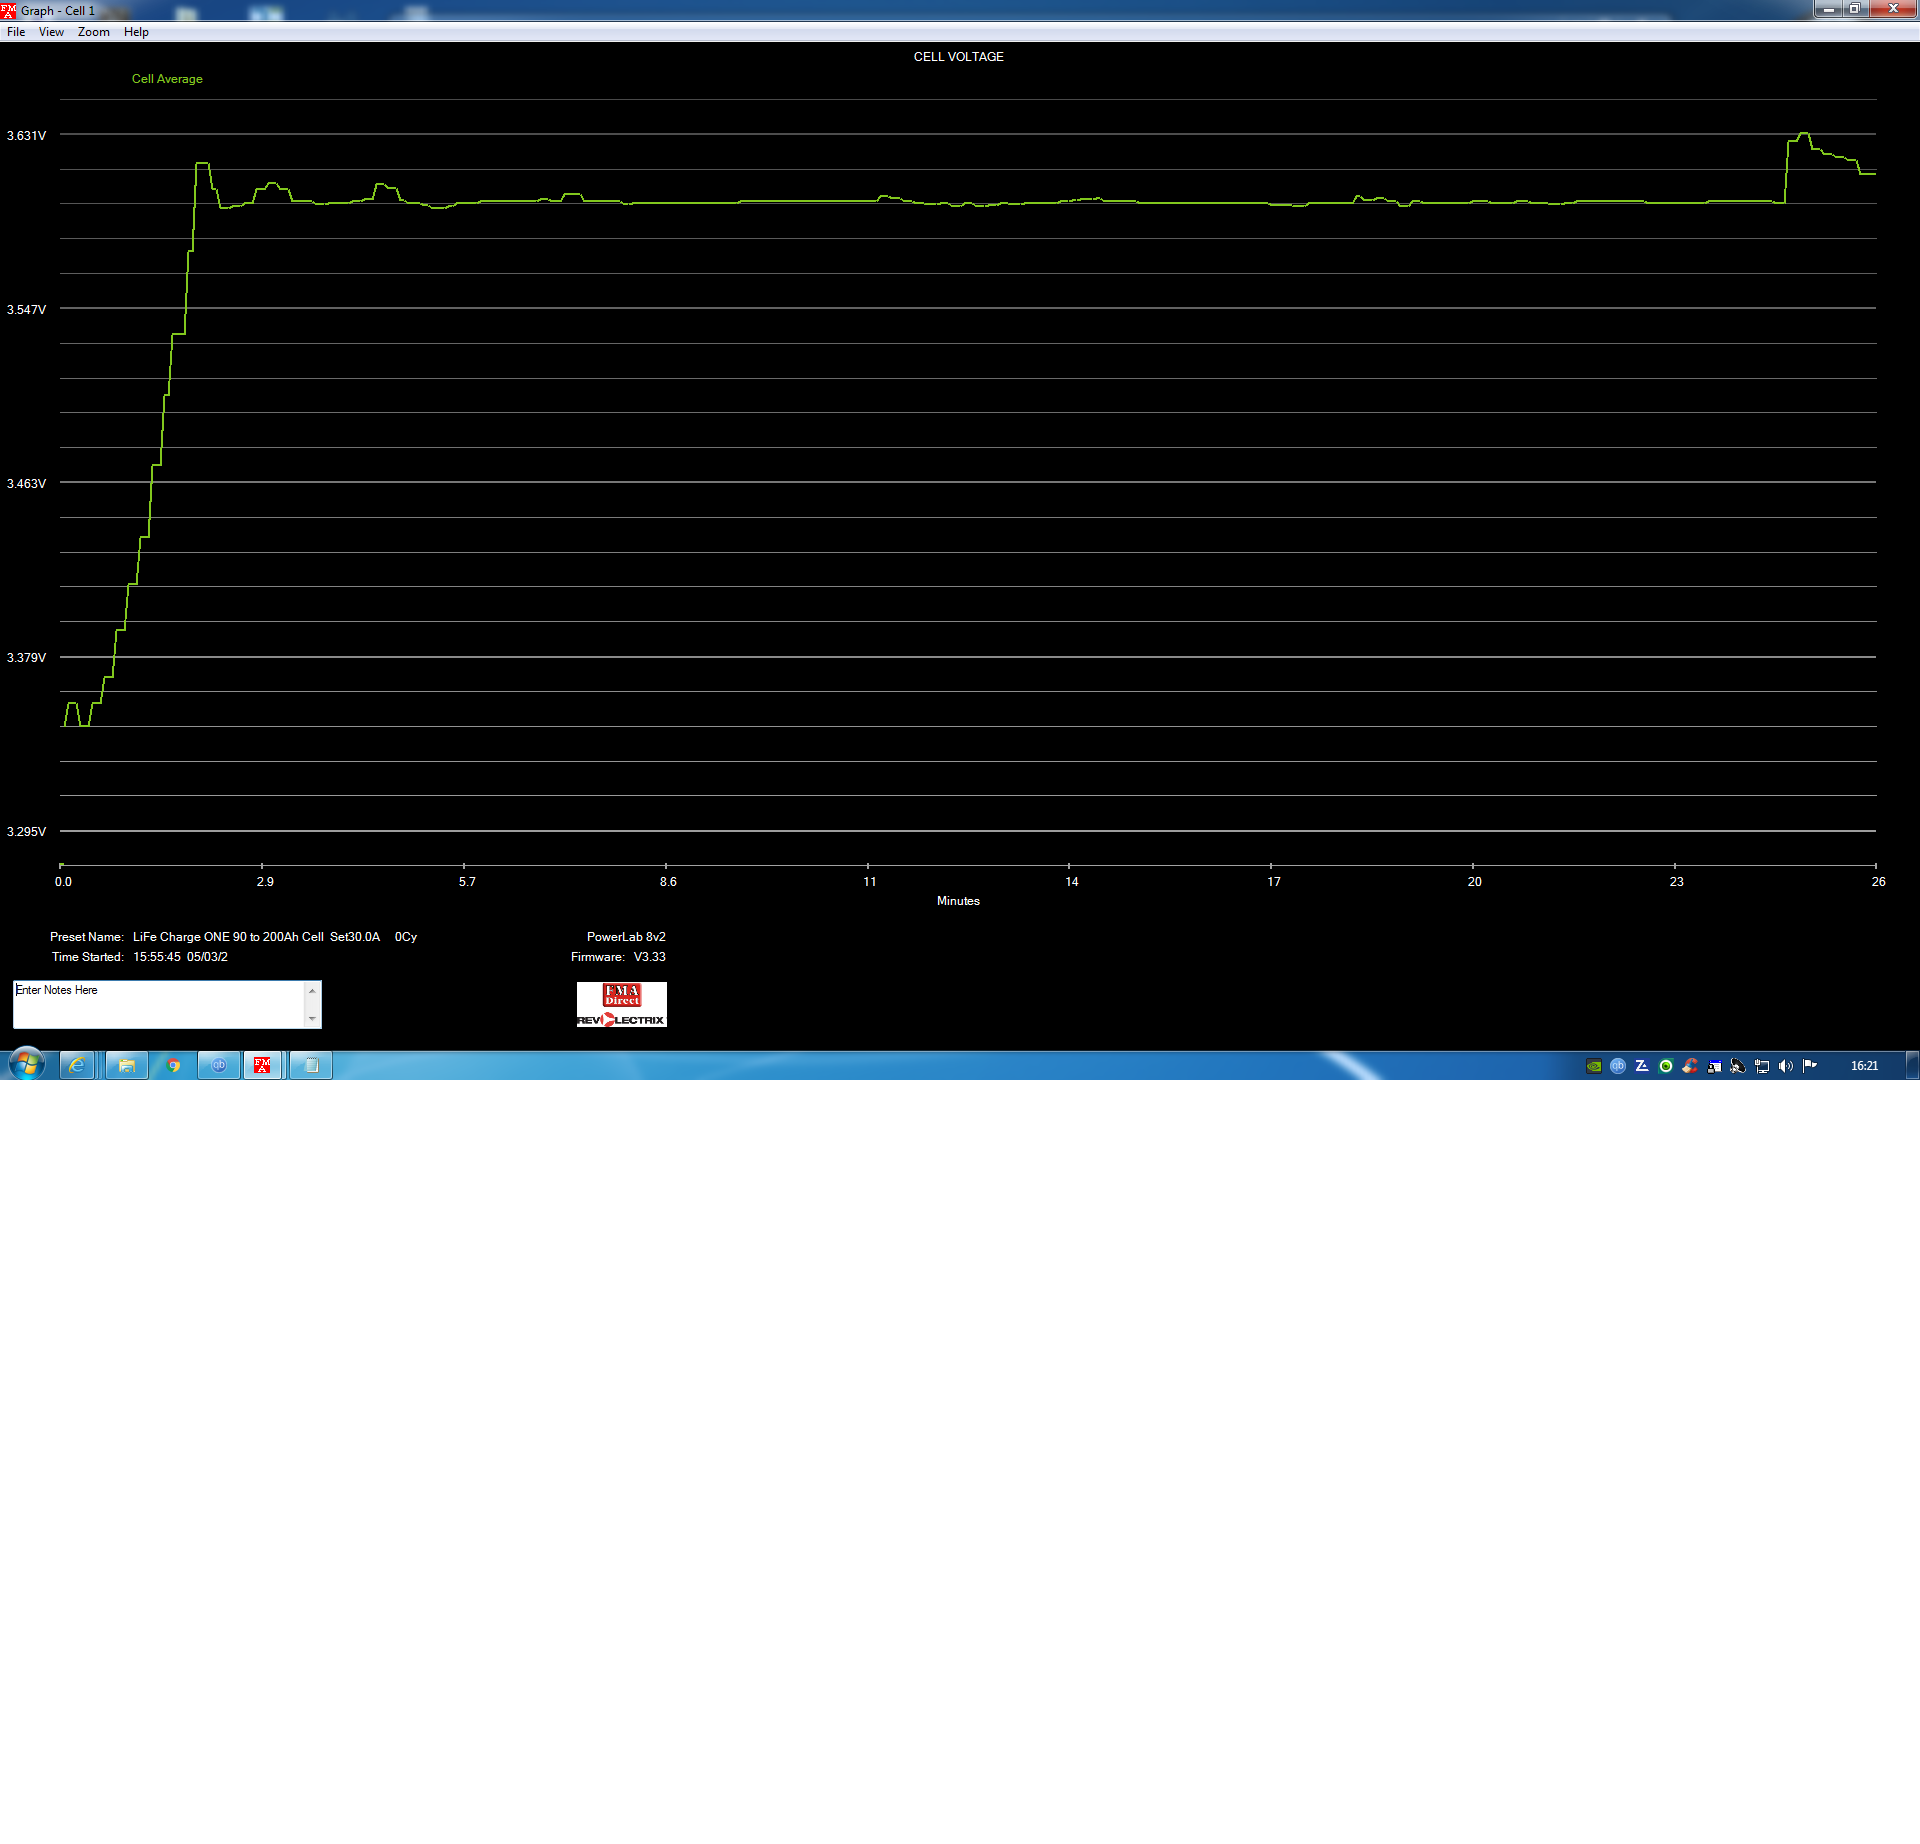Viewport: 1920px width, 1844px height.
Task: Click the CCleaner tray icon
Action: click(x=1690, y=1066)
